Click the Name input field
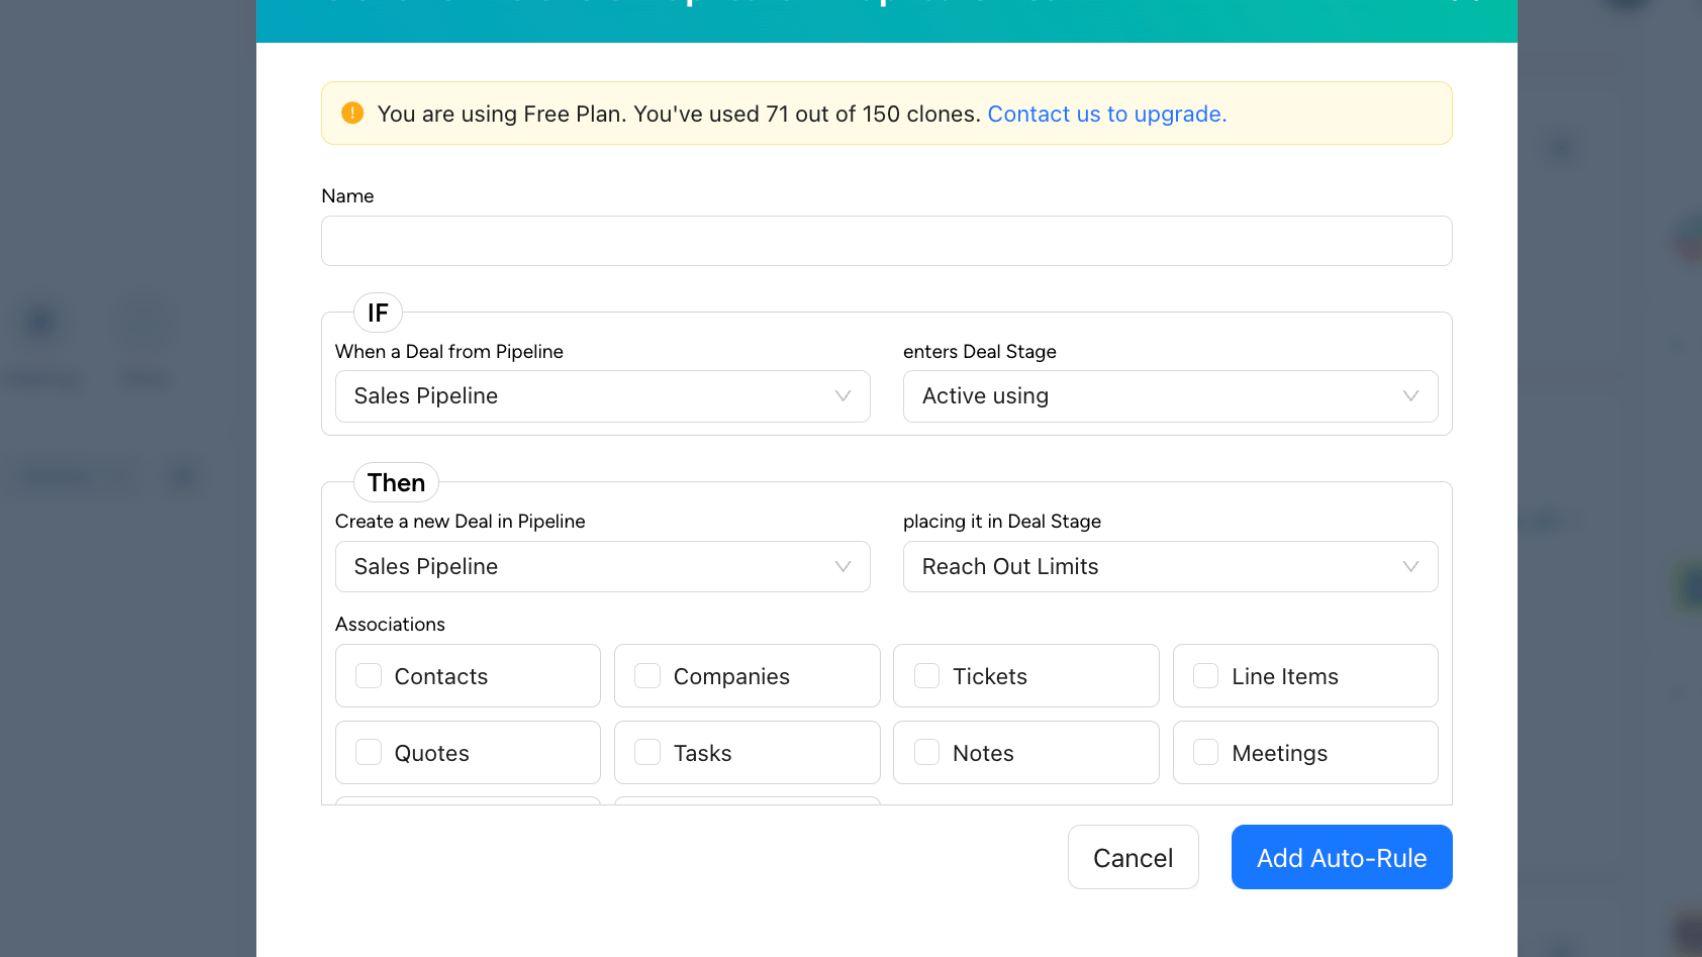This screenshot has width=1702, height=957. 886,240
